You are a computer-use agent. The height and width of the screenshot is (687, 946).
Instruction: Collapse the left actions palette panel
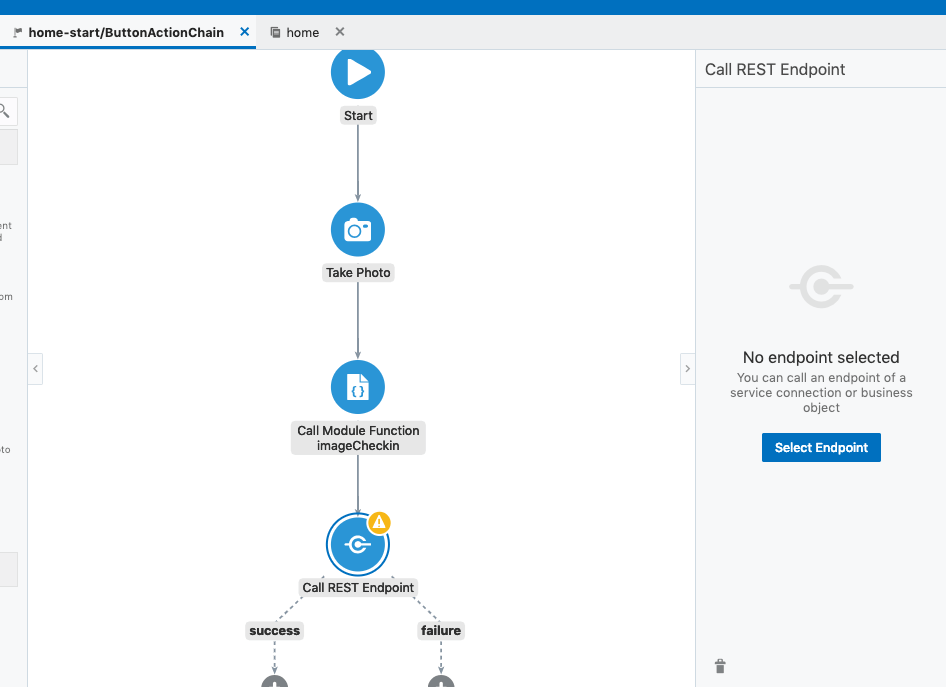[35, 368]
